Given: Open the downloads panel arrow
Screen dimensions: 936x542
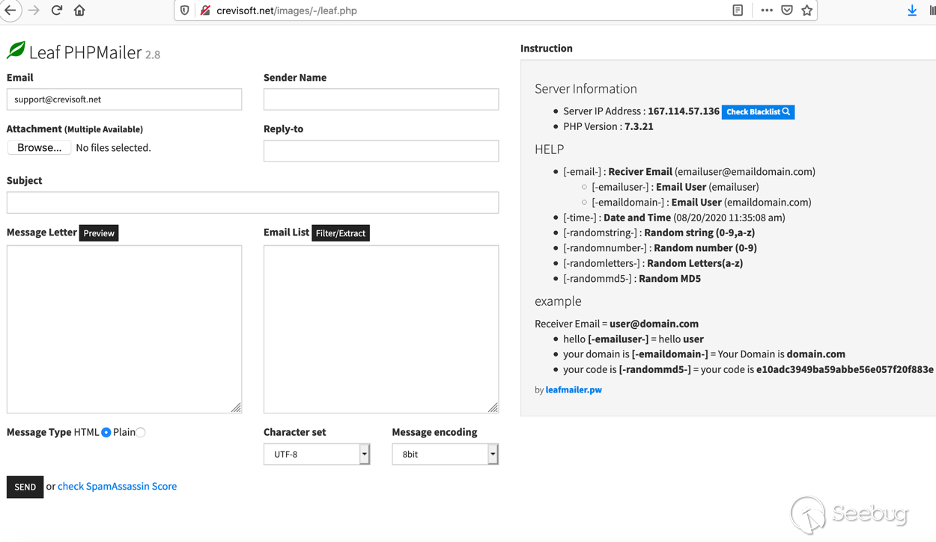Looking at the screenshot, I should point(912,10).
